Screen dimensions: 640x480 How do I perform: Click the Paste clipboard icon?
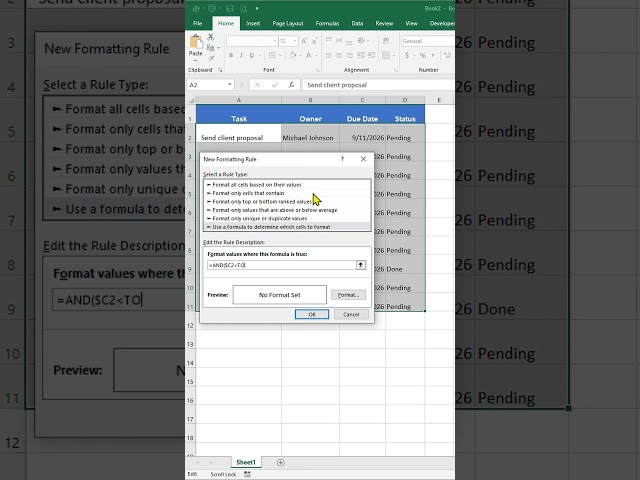[196, 42]
